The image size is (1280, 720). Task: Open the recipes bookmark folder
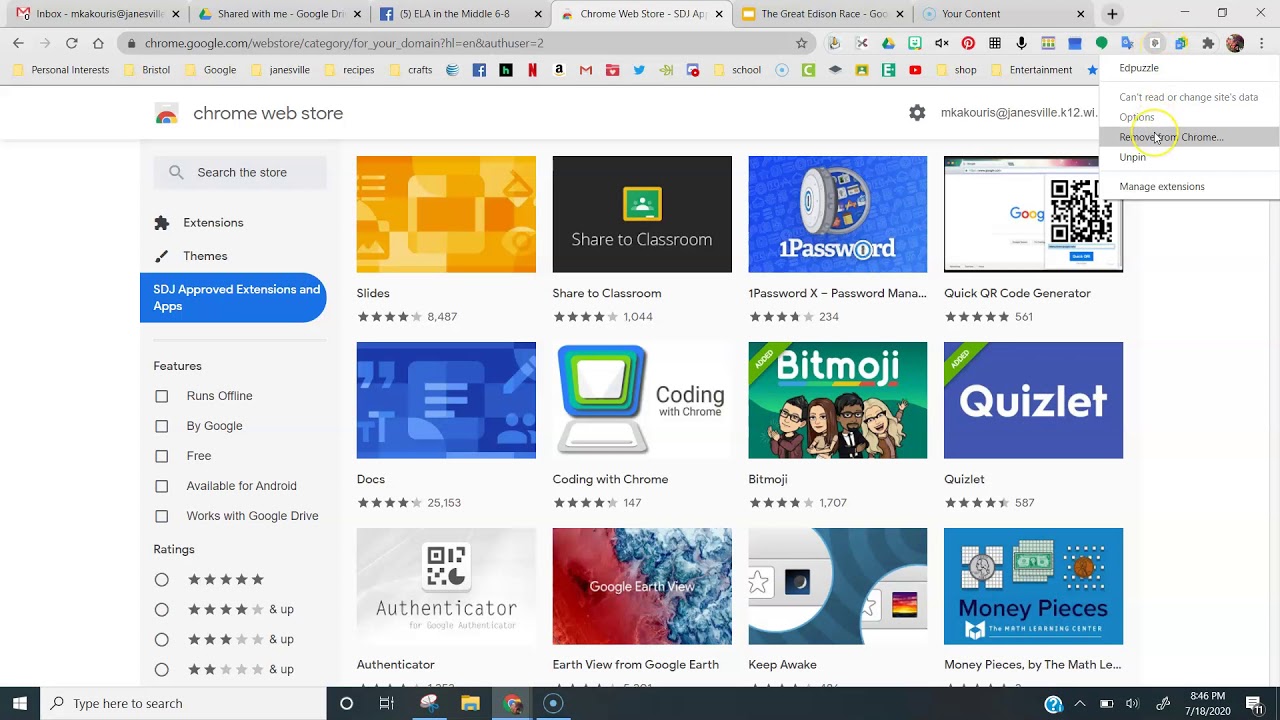(x=348, y=70)
